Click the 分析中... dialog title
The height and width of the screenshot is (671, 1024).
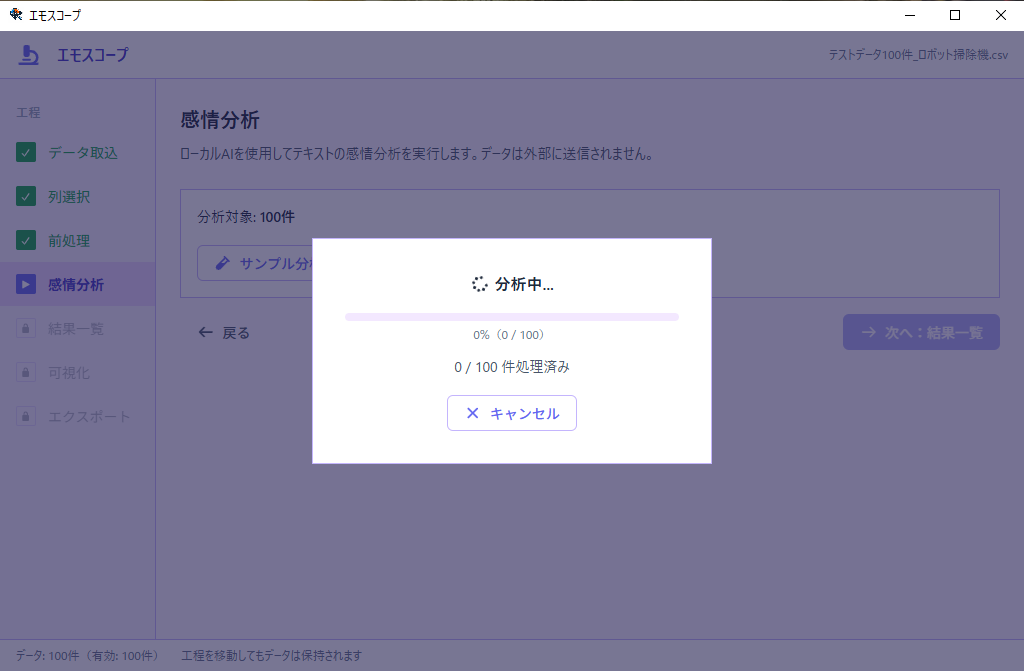tap(524, 284)
